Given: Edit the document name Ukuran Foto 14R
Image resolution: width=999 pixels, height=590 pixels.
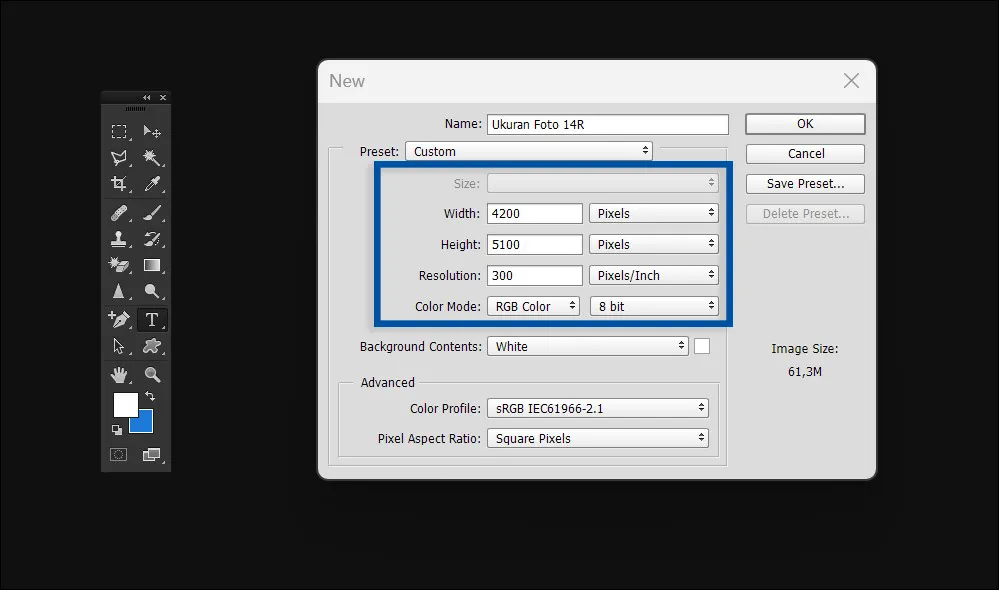Looking at the screenshot, I should pyautogui.click(x=606, y=124).
